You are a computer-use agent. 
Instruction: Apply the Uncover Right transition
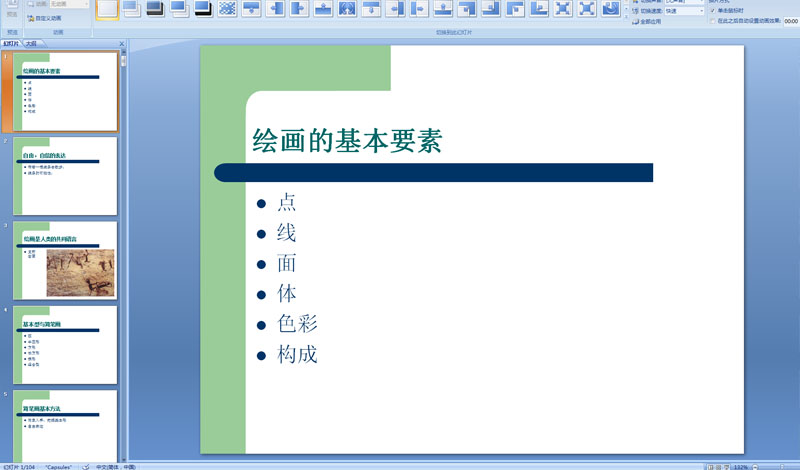[x=419, y=9]
